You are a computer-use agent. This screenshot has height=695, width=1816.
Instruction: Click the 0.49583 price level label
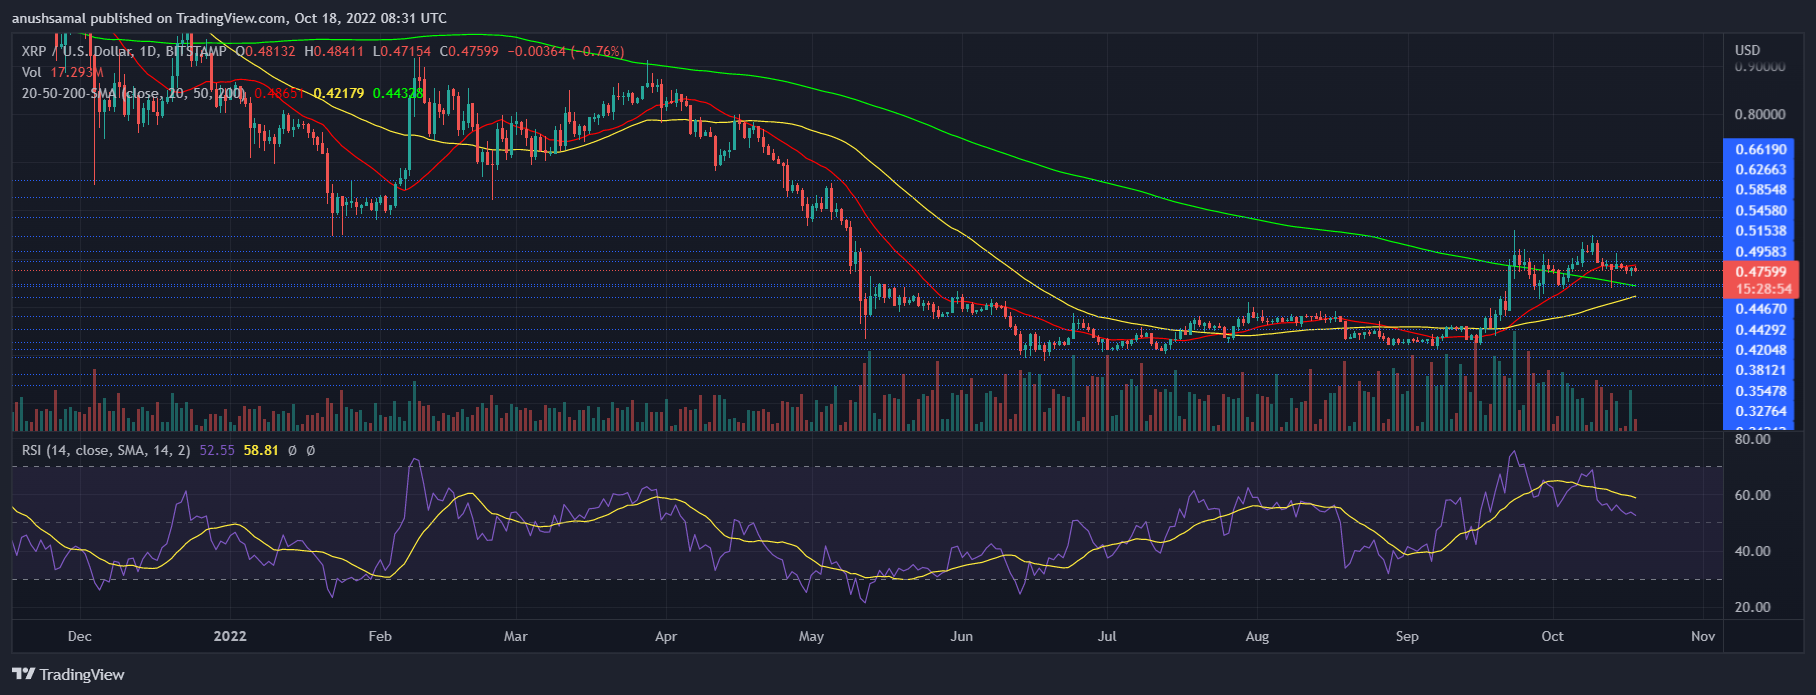(1760, 251)
